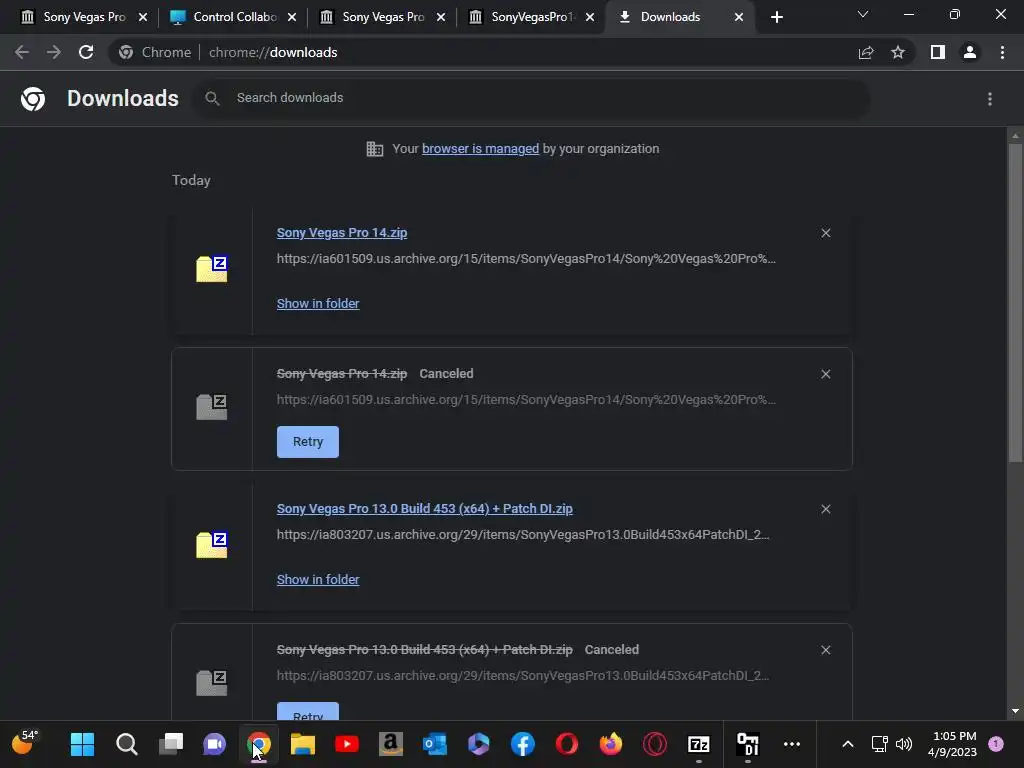Remove Sony Vegas Pro 14.zip from list

pos(825,233)
